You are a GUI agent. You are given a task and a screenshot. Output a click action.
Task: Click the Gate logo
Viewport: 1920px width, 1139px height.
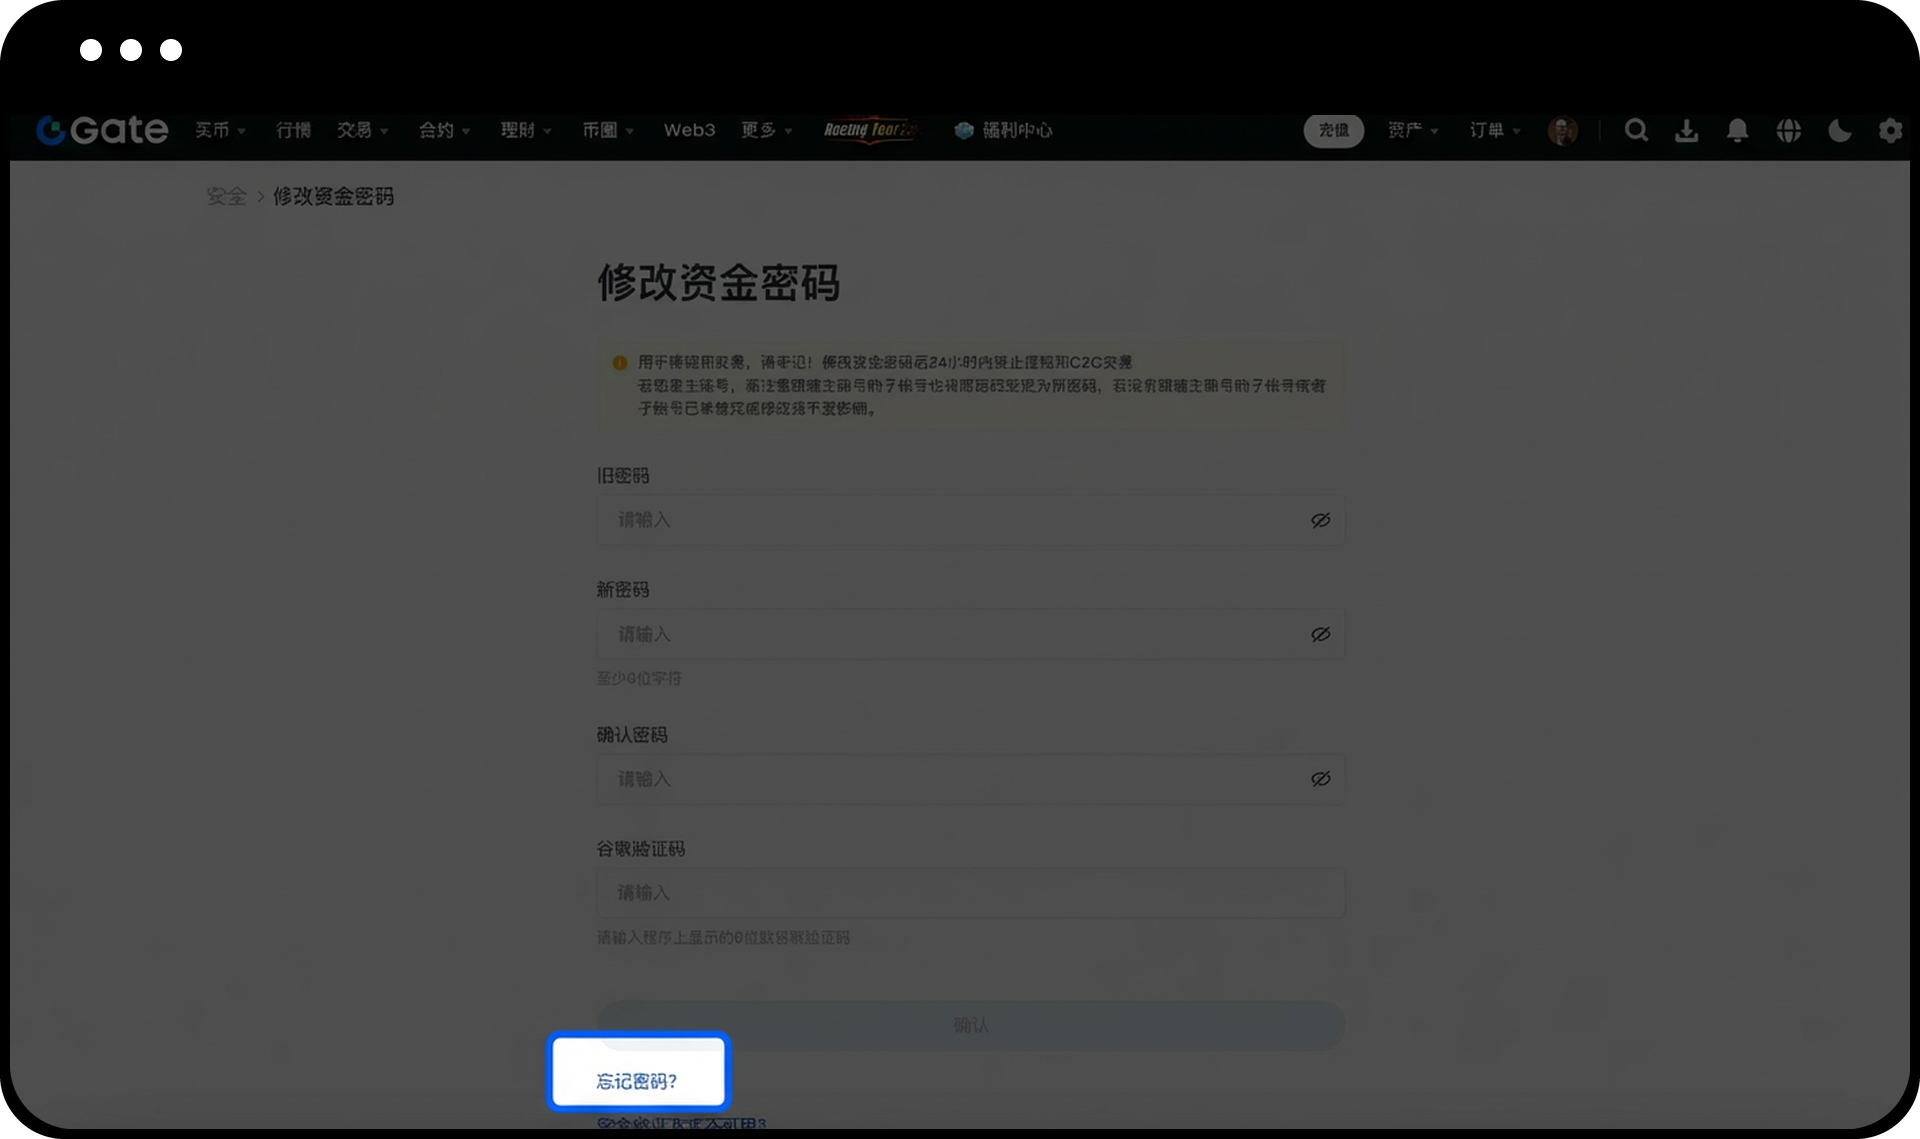(102, 130)
